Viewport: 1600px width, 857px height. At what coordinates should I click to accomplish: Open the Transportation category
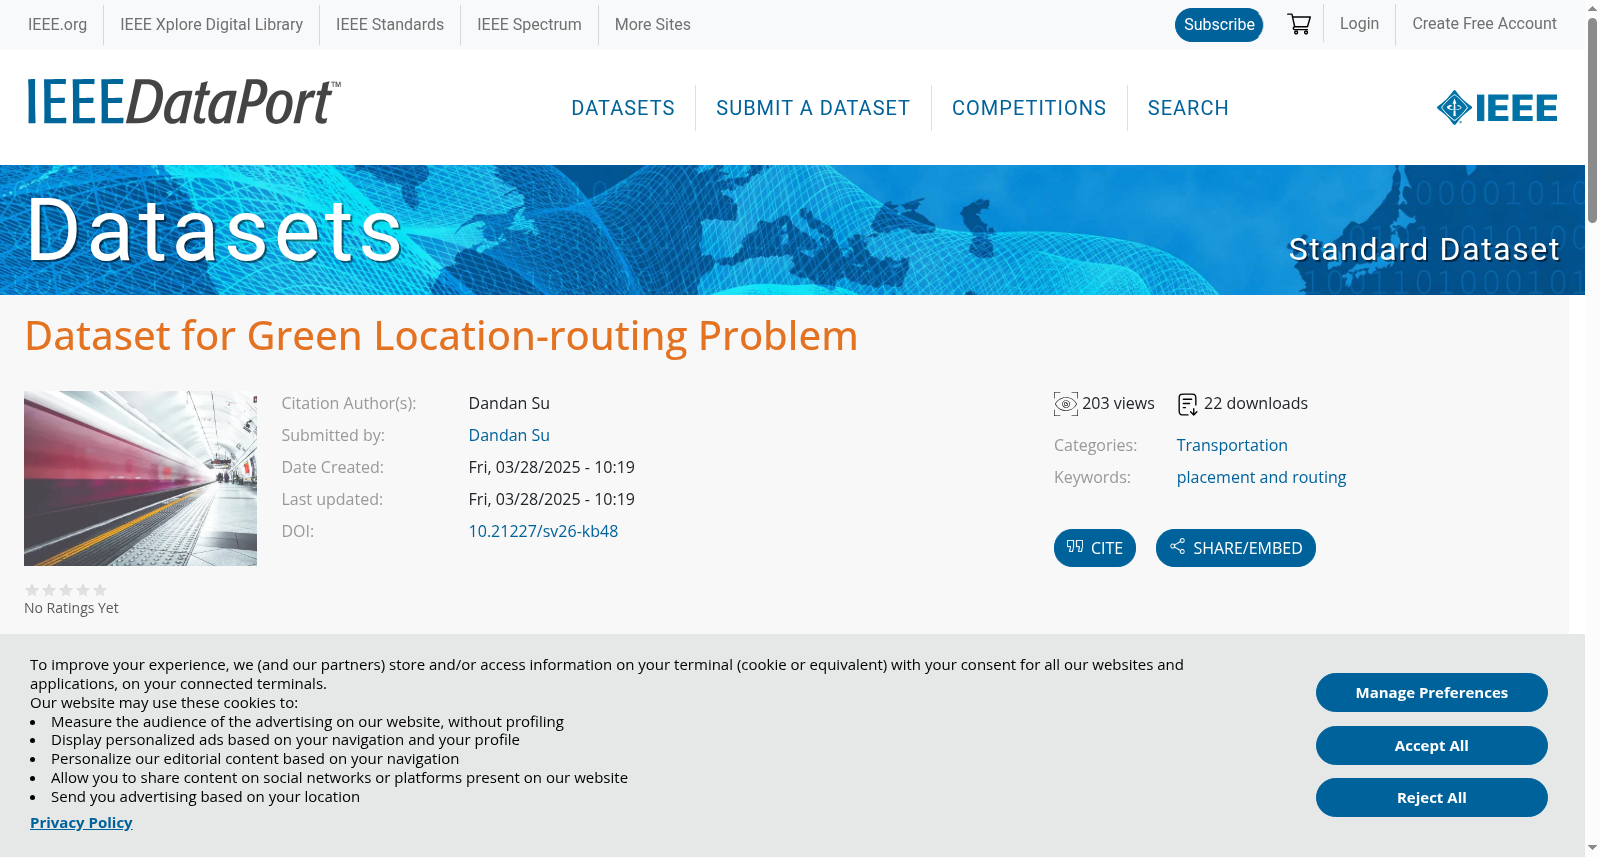coord(1232,445)
